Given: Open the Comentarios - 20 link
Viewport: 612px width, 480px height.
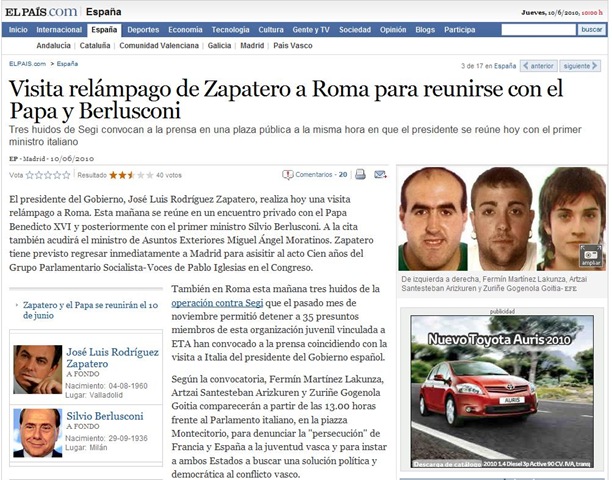Looking at the screenshot, I should pyautogui.click(x=321, y=174).
